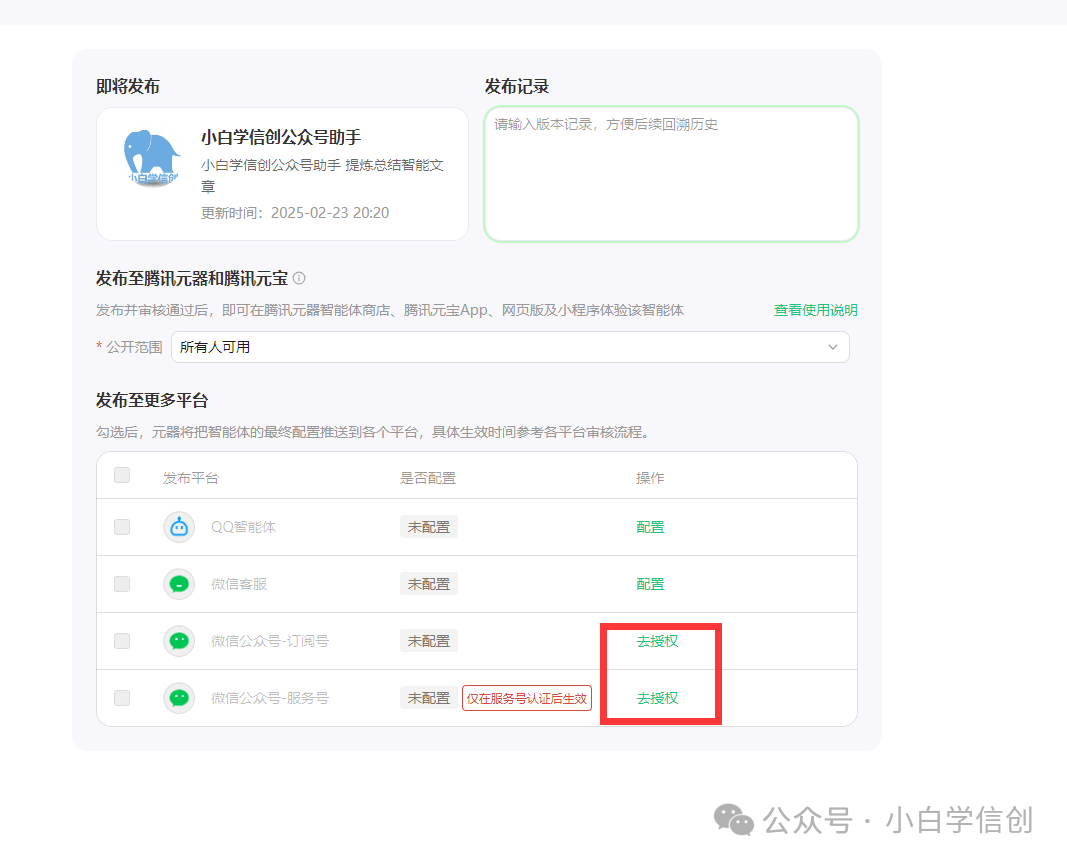Click the 未配置 tag in 订阅号 row
This screenshot has height=863, width=1067.
pos(429,641)
